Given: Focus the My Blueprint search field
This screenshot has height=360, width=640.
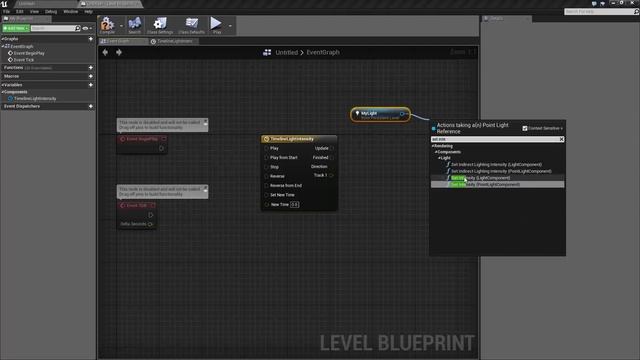Looking at the screenshot, I should [53, 28].
